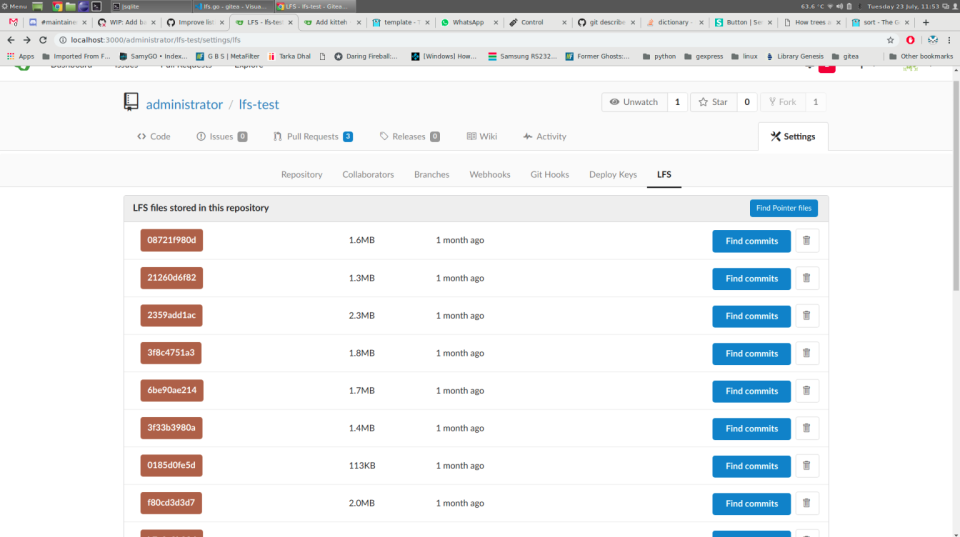The height and width of the screenshot is (537, 960).
Task: Open the Menu launcher in system panel
Action: click(x=13, y=6)
